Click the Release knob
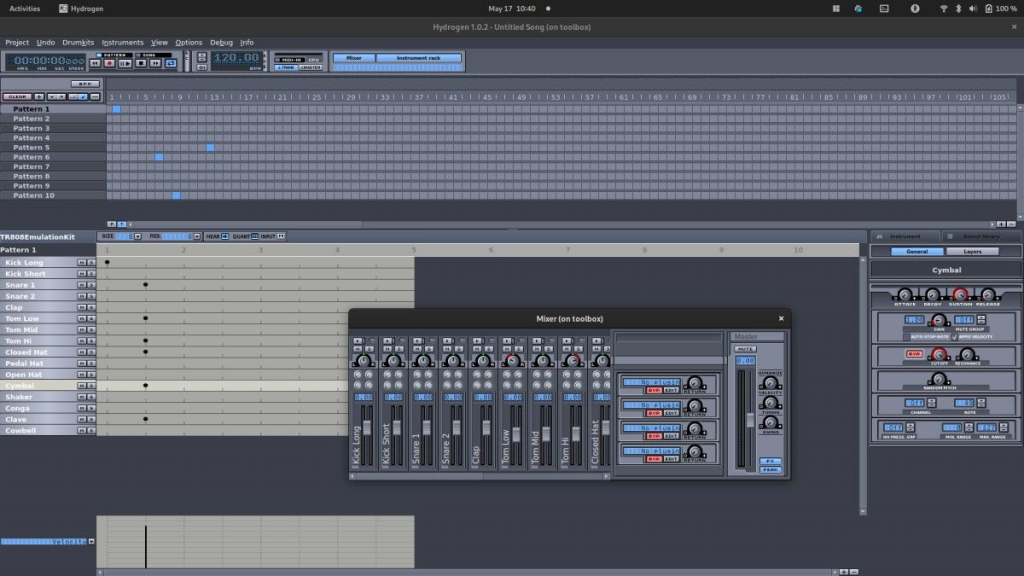1024x576 pixels. (x=988, y=295)
